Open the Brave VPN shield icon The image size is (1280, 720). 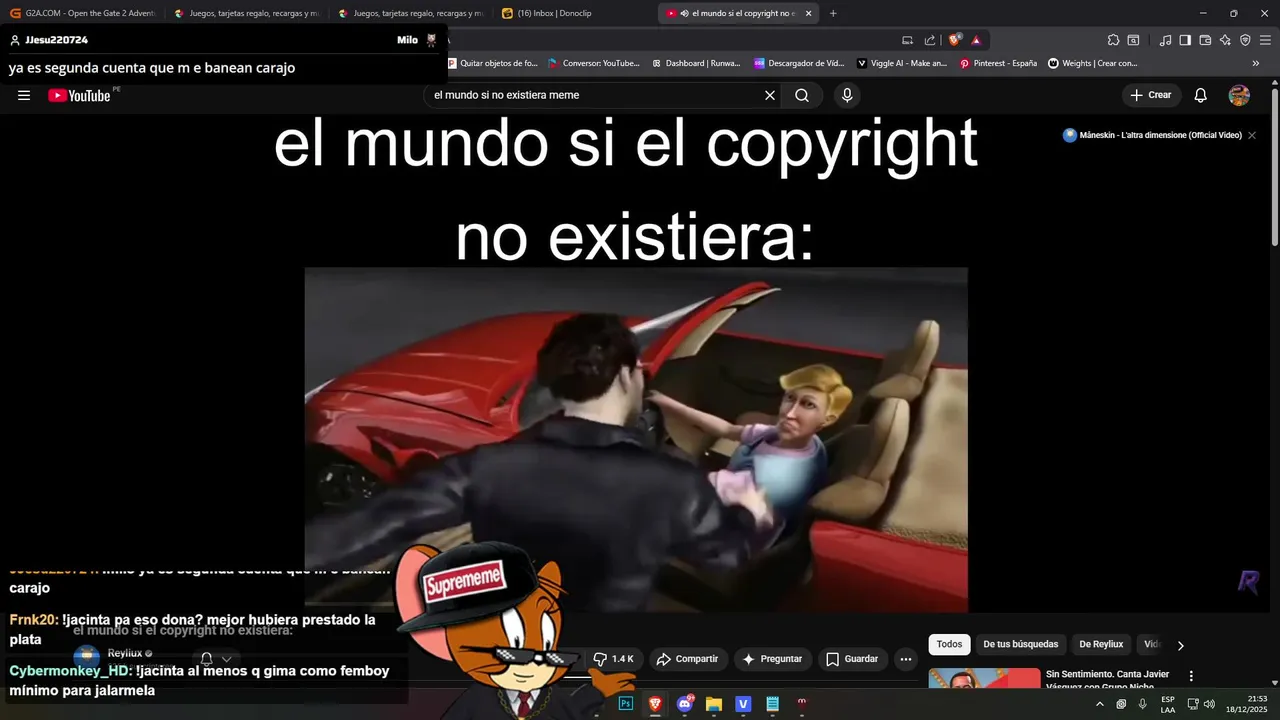tap(1245, 40)
